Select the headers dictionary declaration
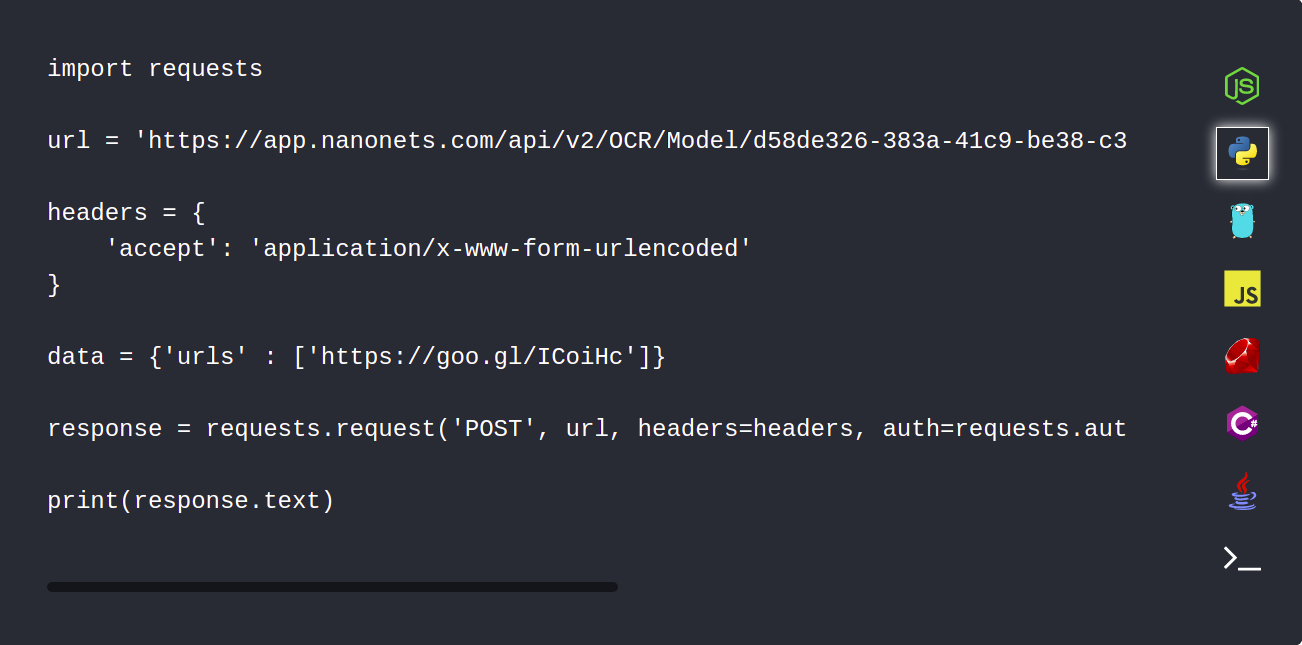 (126, 212)
